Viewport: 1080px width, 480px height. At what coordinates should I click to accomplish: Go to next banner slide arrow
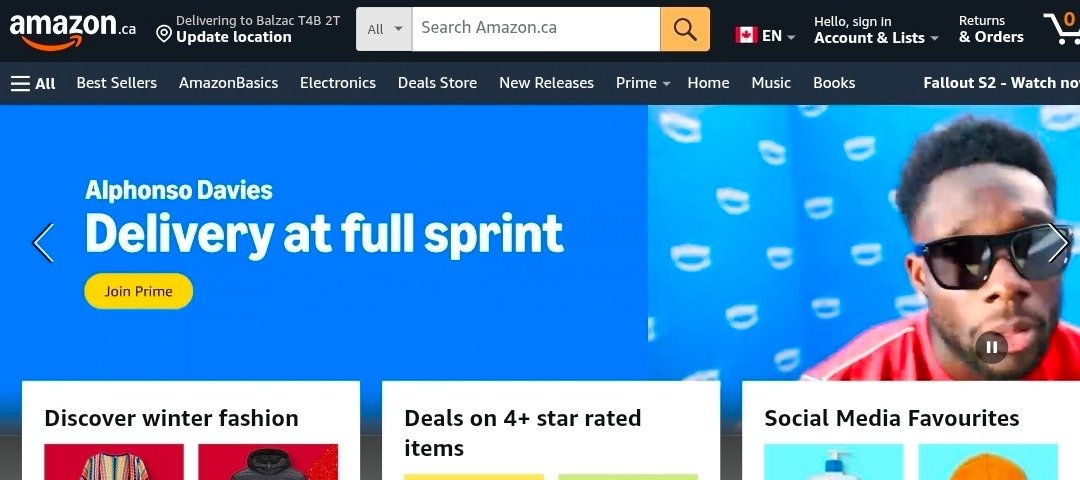click(1058, 242)
